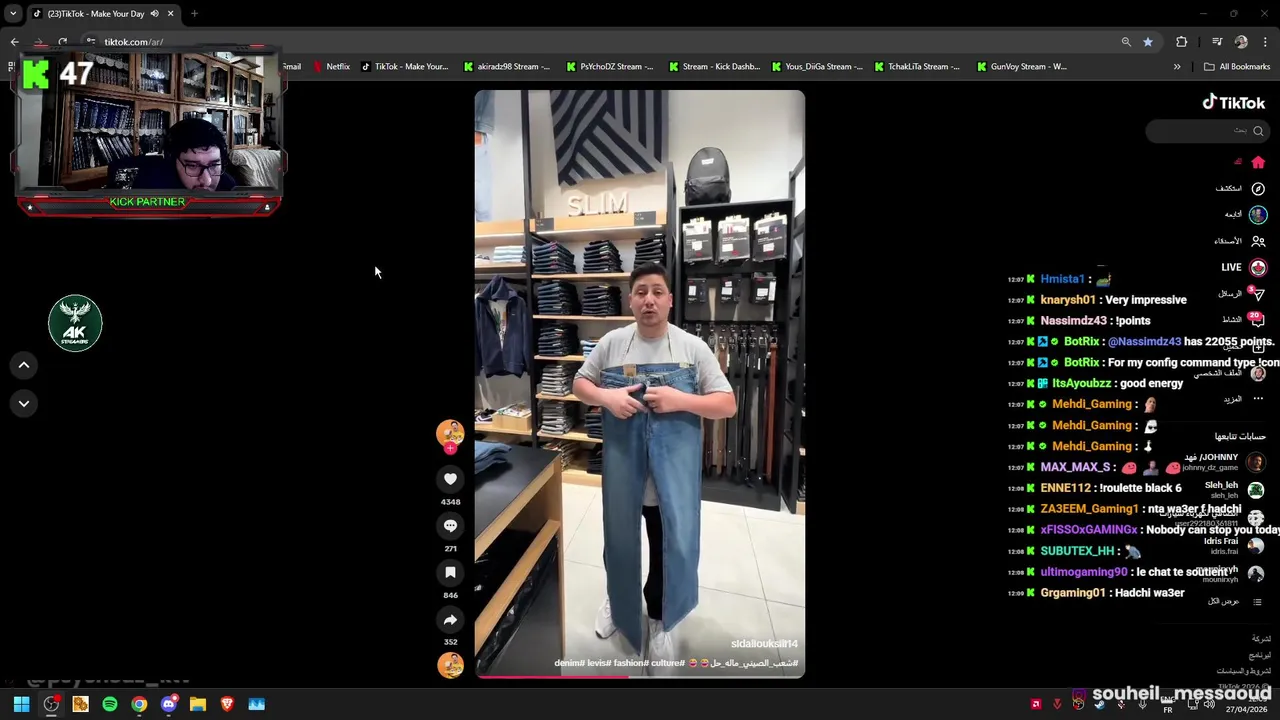Reload the page
Screen dimensions: 1280x720
click(62, 42)
